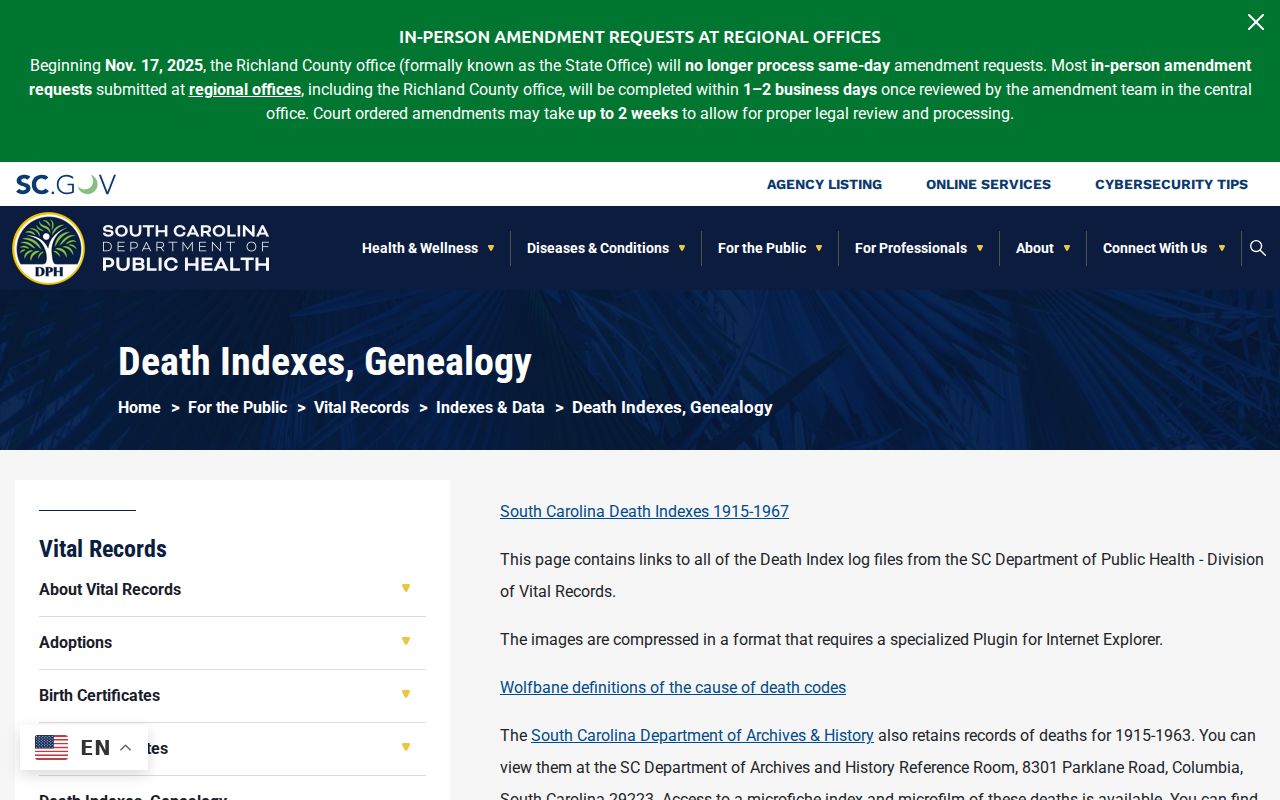The height and width of the screenshot is (800, 1280).
Task: Open the US flag language selector
Action: pyautogui.click(x=52, y=747)
